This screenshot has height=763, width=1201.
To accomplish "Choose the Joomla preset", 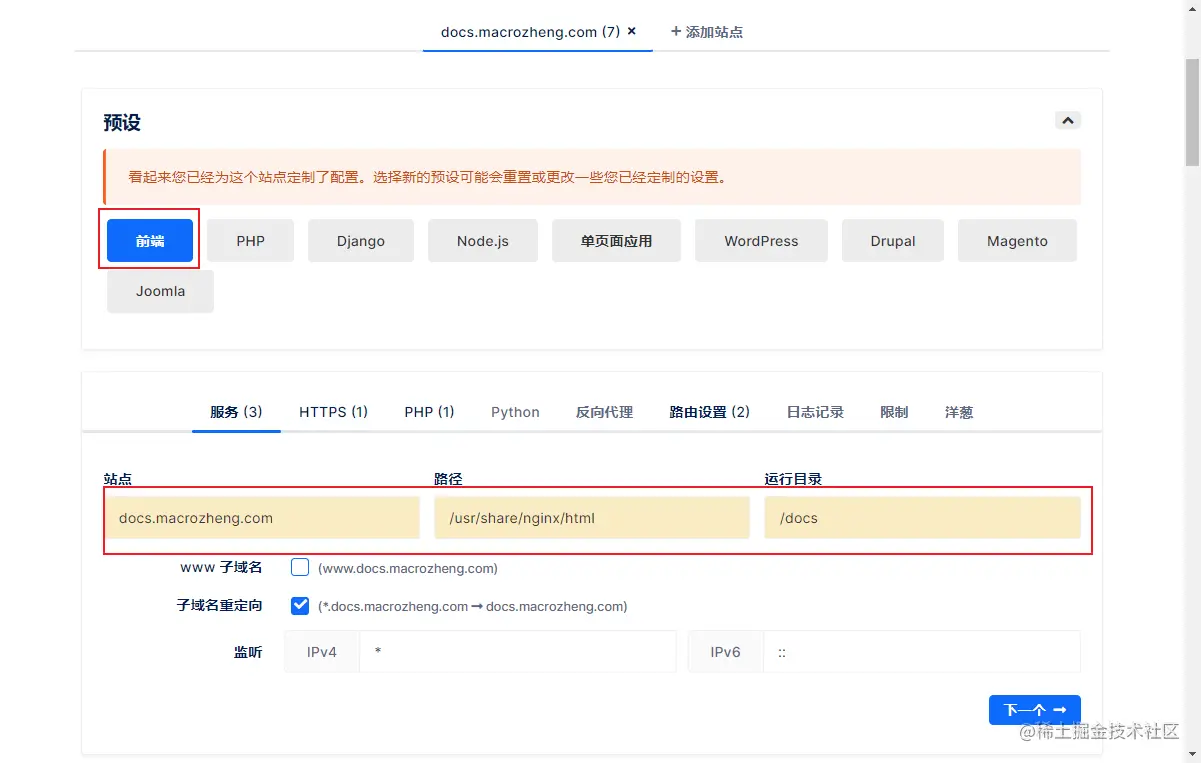I will point(160,291).
